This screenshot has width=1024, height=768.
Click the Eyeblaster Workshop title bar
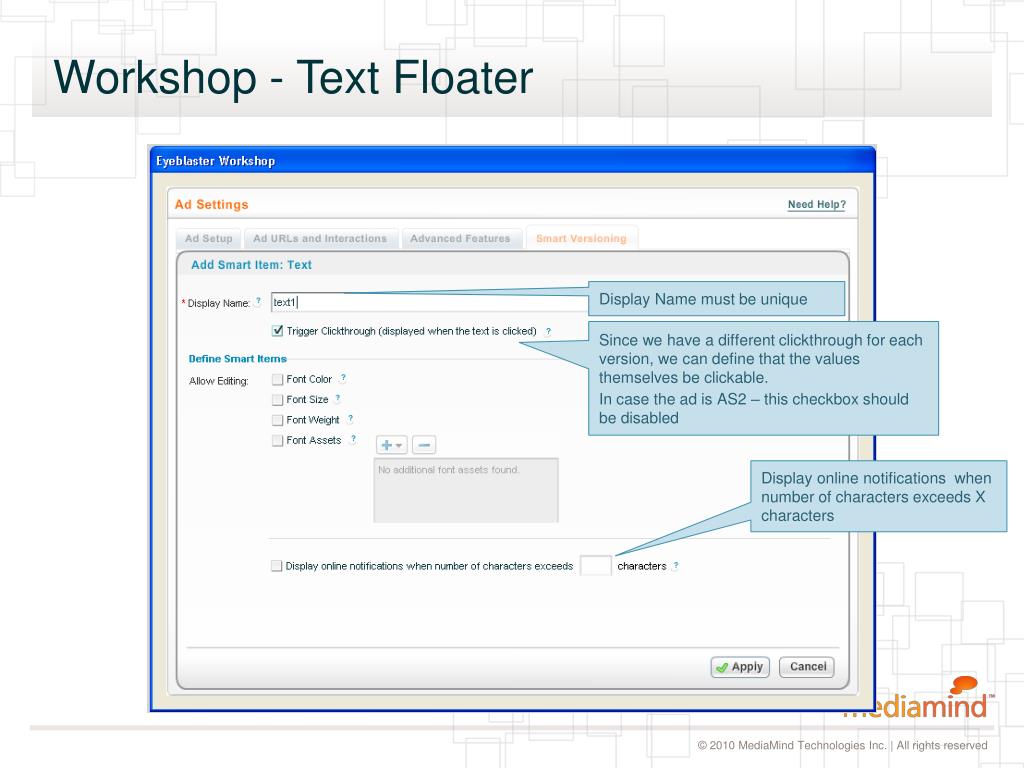point(513,161)
